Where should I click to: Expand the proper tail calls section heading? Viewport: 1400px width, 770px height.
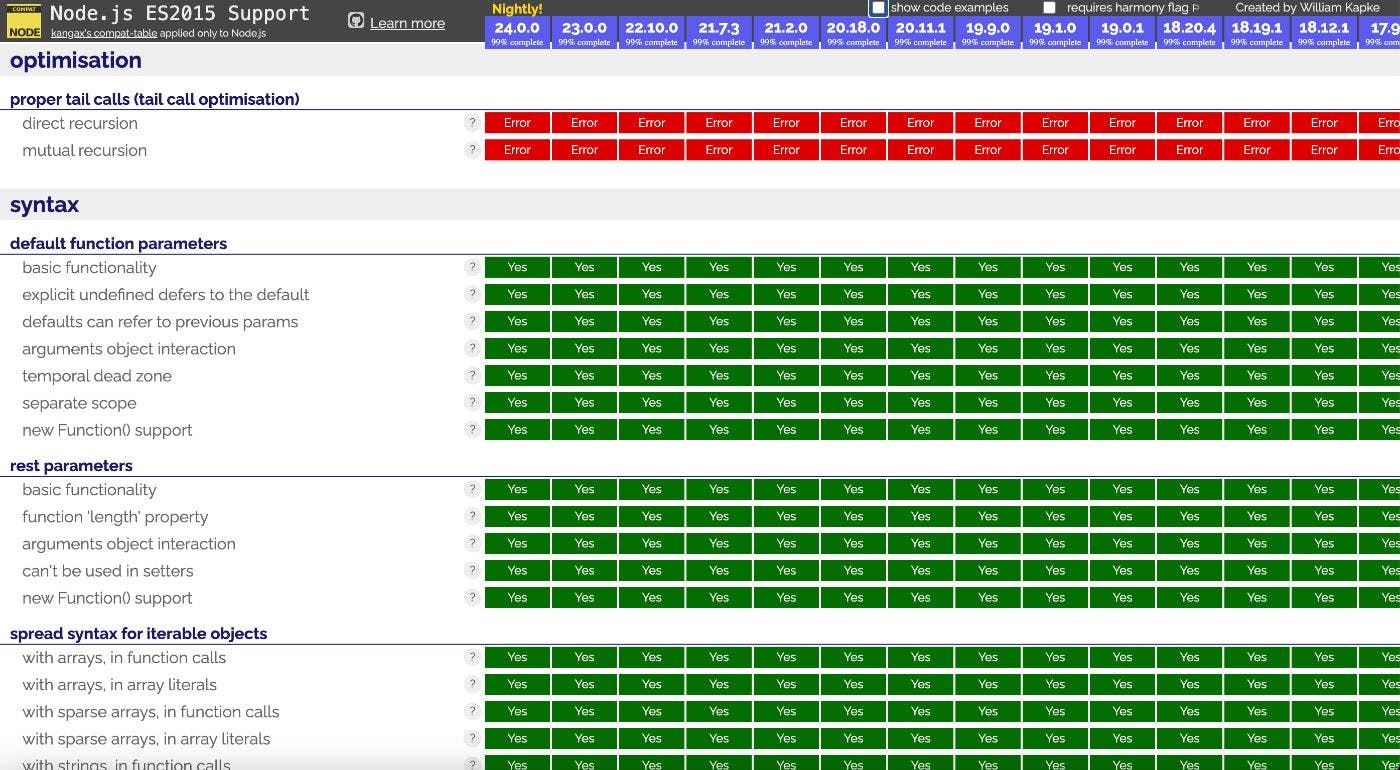[x=155, y=99]
